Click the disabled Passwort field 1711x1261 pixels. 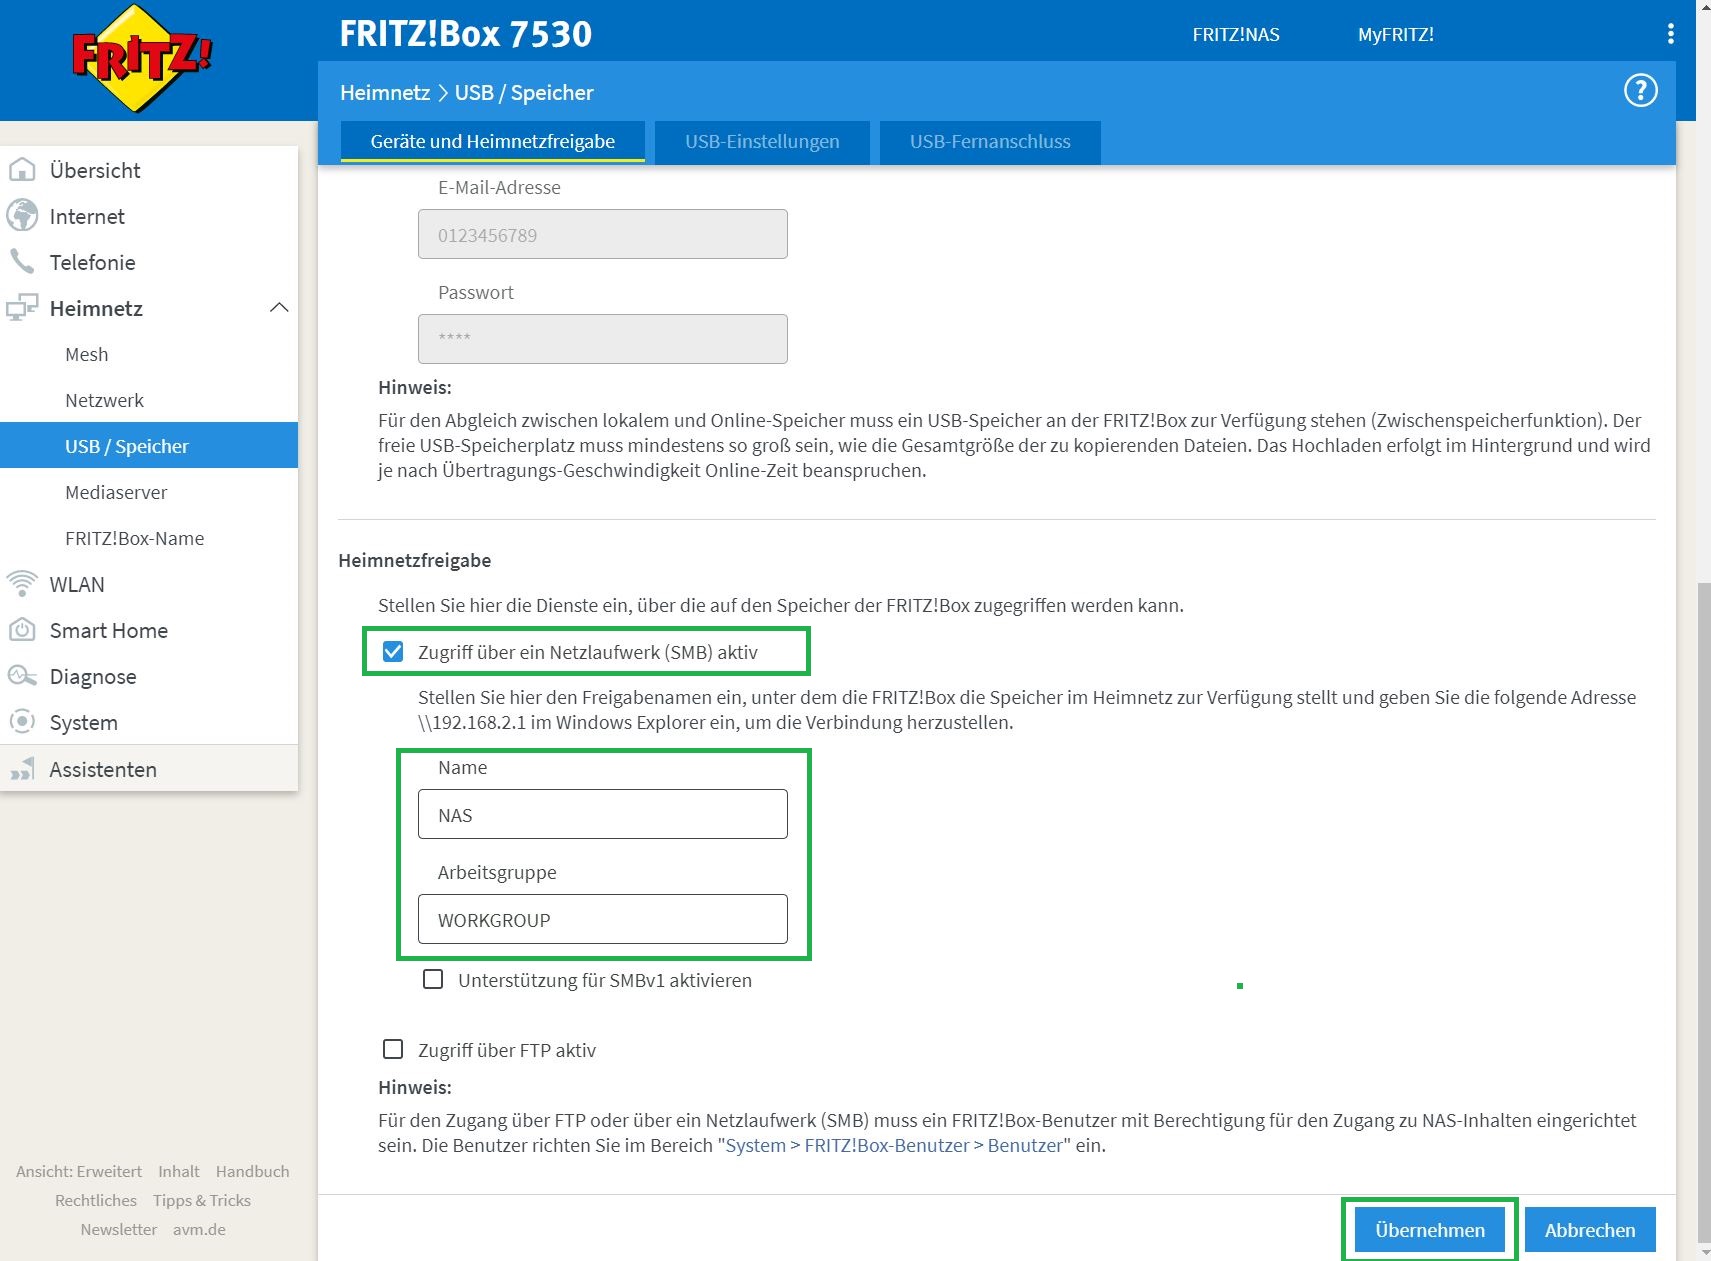(603, 339)
